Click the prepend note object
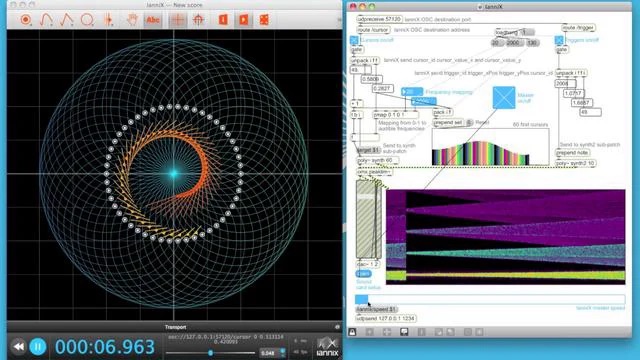The height and width of the screenshot is (360, 640). pyautogui.click(x=572, y=153)
